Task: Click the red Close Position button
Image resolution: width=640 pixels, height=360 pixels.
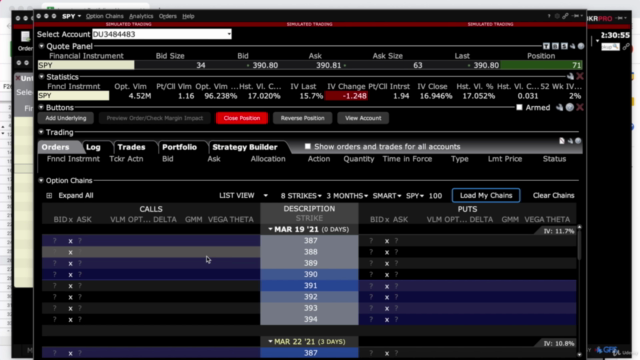Action: coord(242,118)
